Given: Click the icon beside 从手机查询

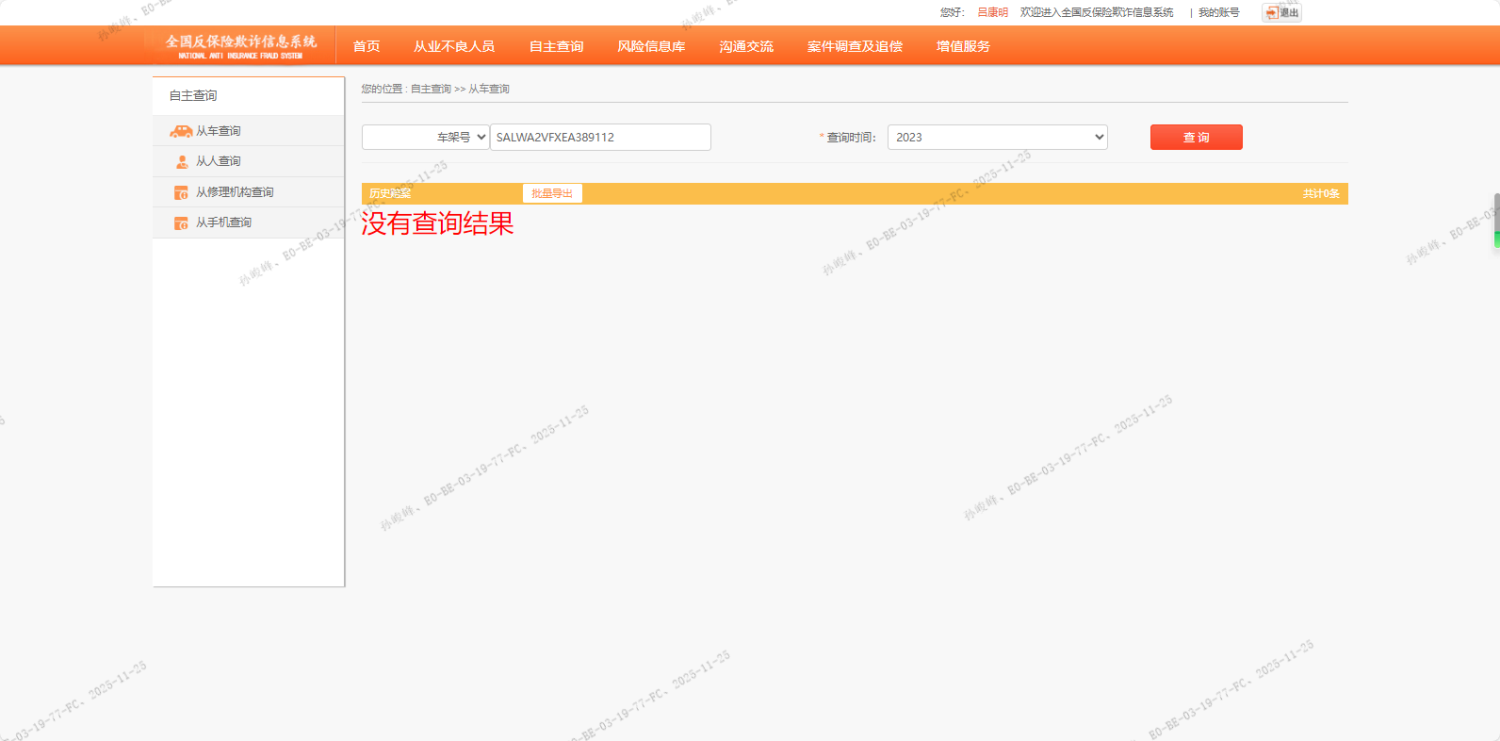Looking at the screenshot, I should (181, 223).
